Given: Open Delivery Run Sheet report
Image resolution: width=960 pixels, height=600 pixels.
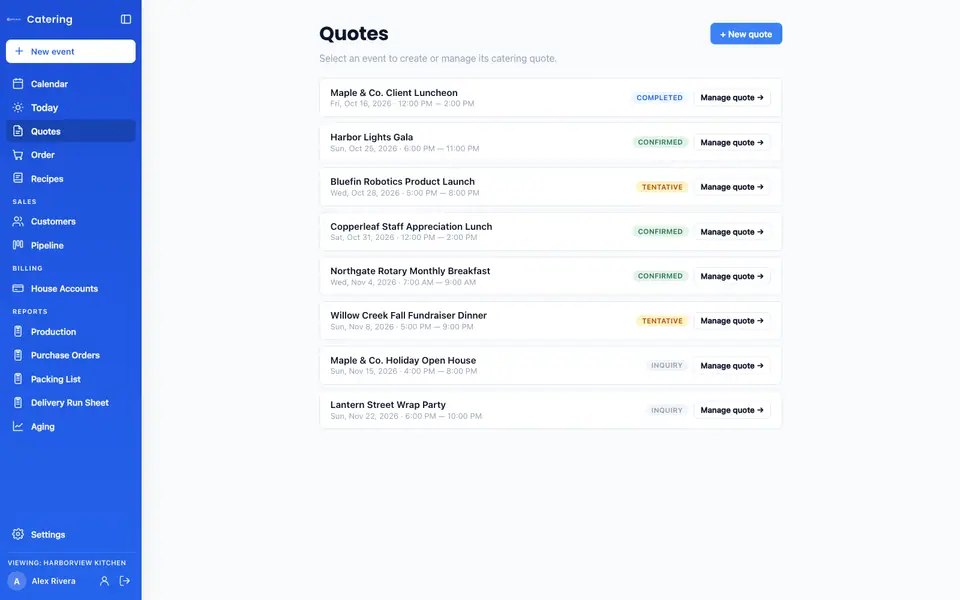Looking at the screenshot, I should [x=71, y=402].
